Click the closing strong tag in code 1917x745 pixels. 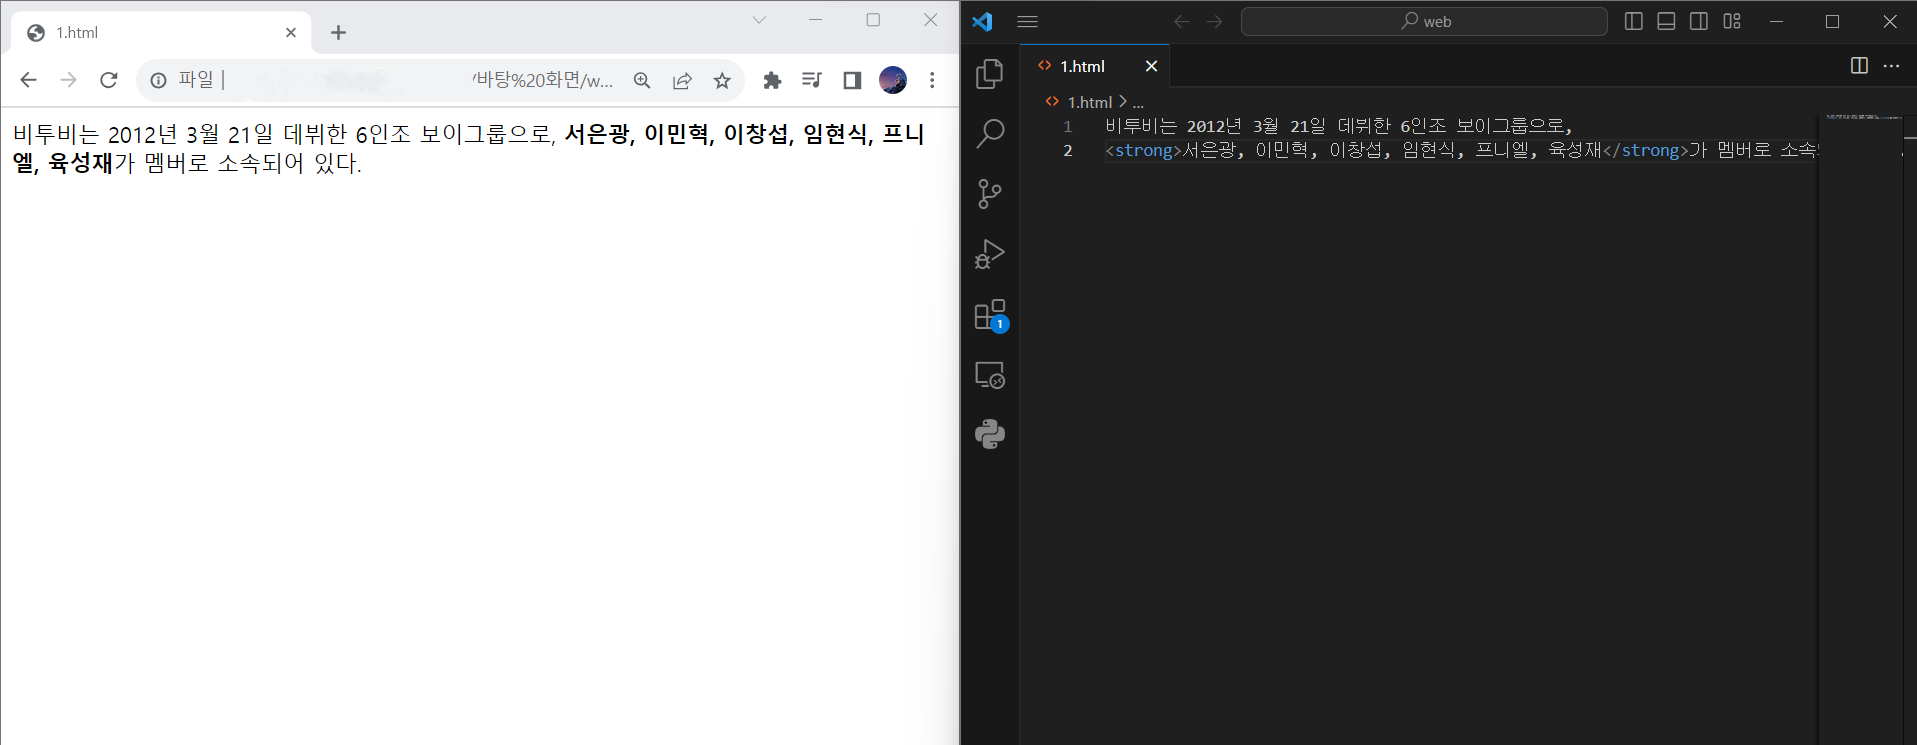[x=1645, y=151]
